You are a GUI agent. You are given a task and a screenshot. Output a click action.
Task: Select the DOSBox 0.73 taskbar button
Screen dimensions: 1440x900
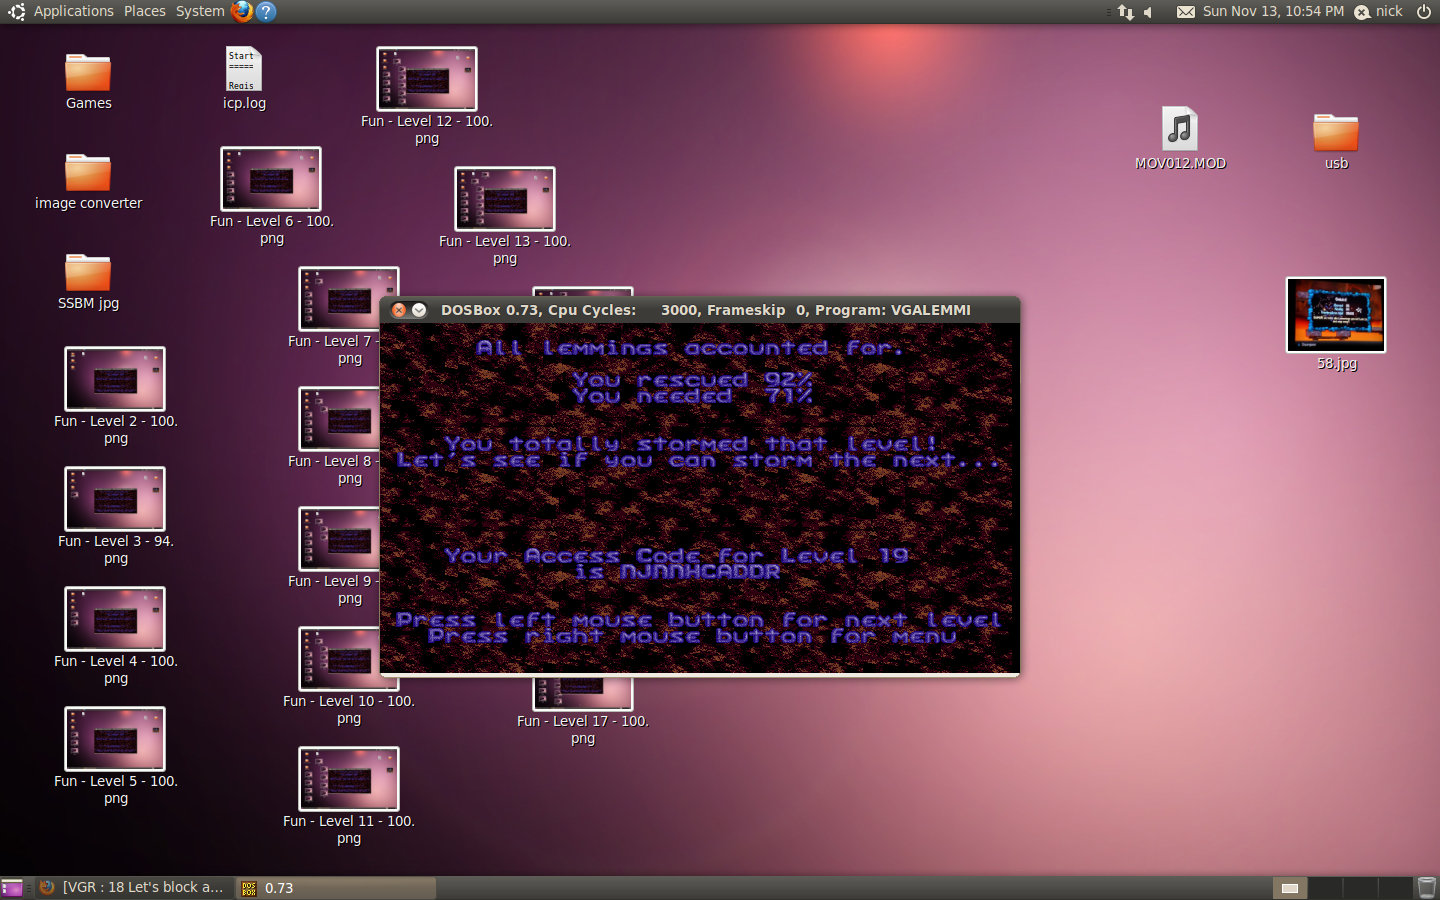pos(336,887)
